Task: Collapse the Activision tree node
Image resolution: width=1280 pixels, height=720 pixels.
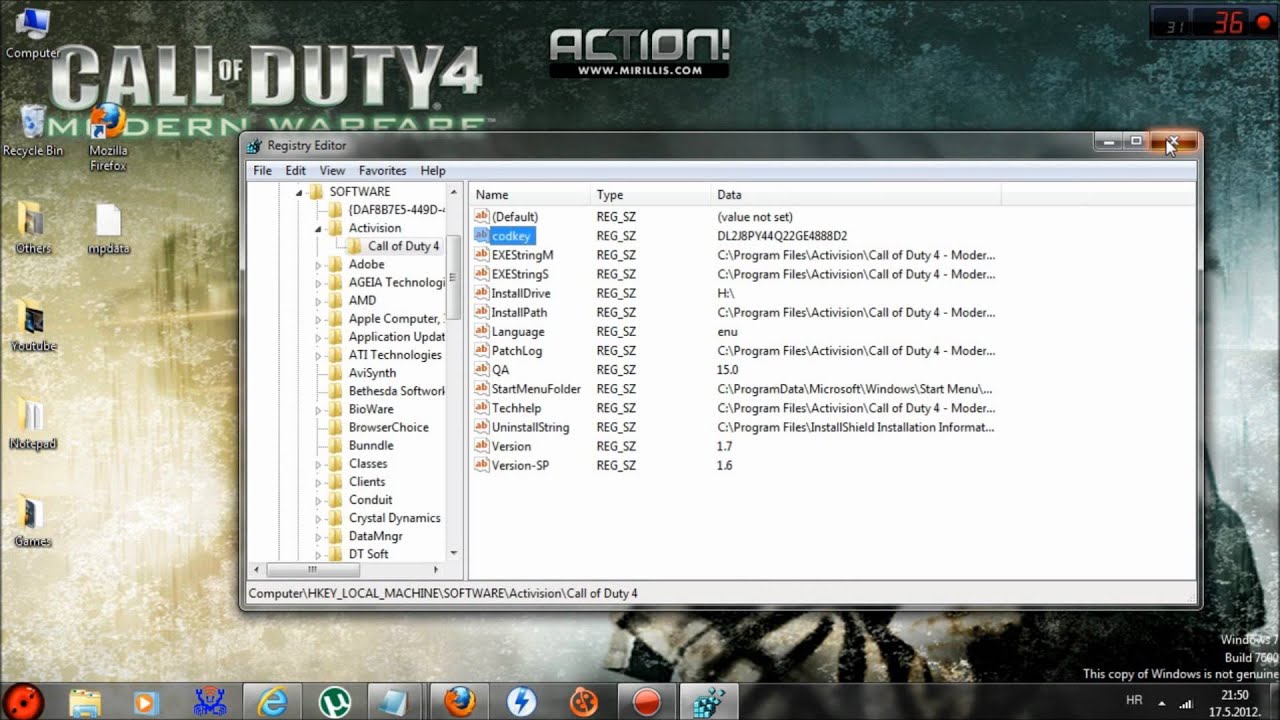Action: tap(319, 229)
